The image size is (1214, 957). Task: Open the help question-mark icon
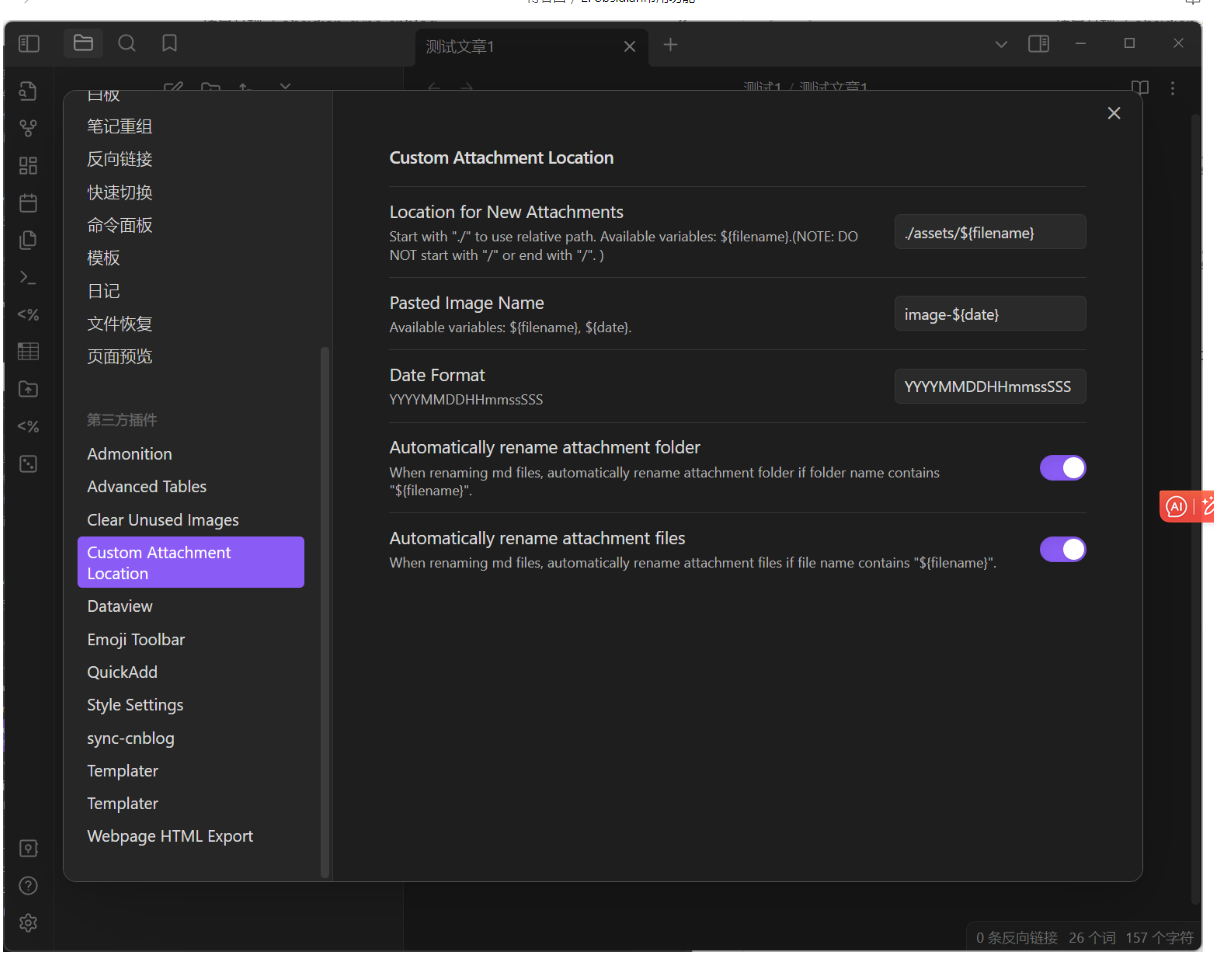28,885
